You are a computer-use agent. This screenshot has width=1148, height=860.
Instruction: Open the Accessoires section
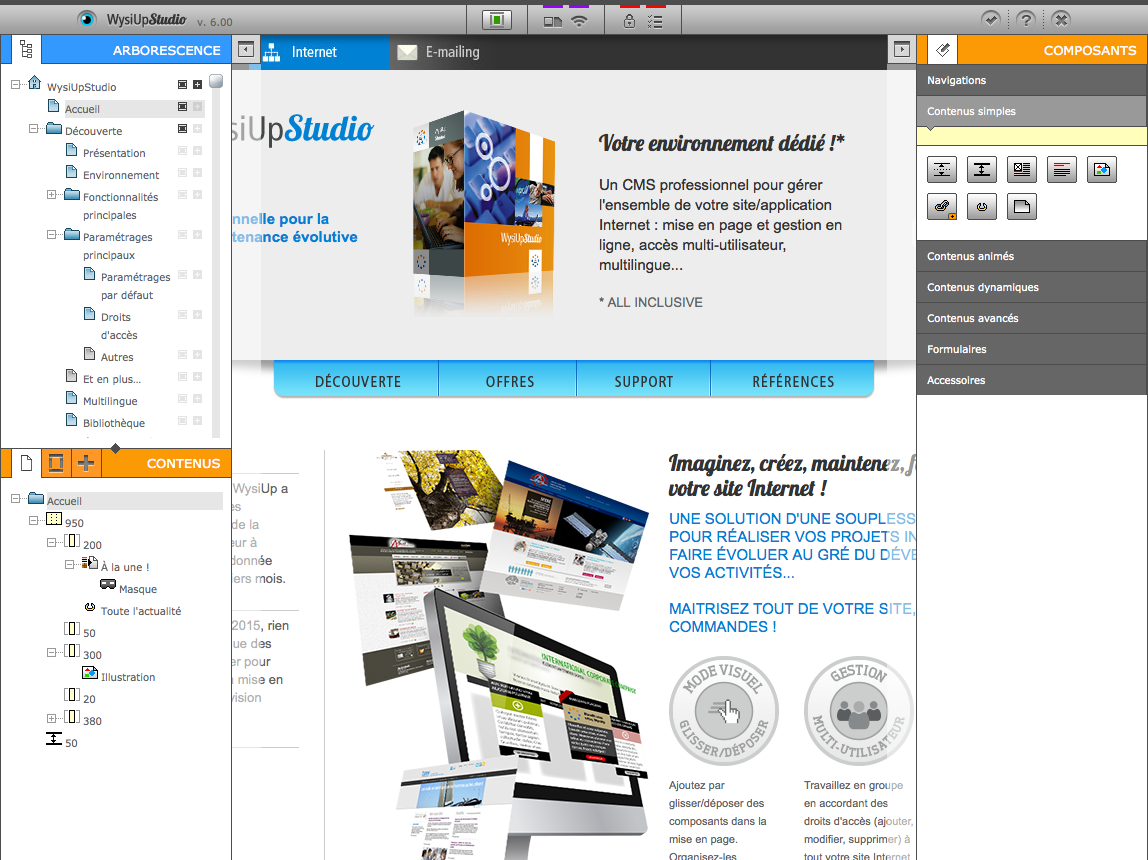point(1032,380)
